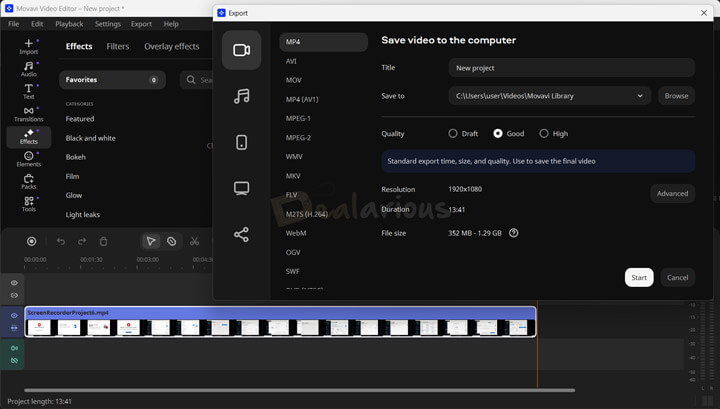Screen dimensions: 720x409
Task: Select the High quality option
Action: [544, 133]
